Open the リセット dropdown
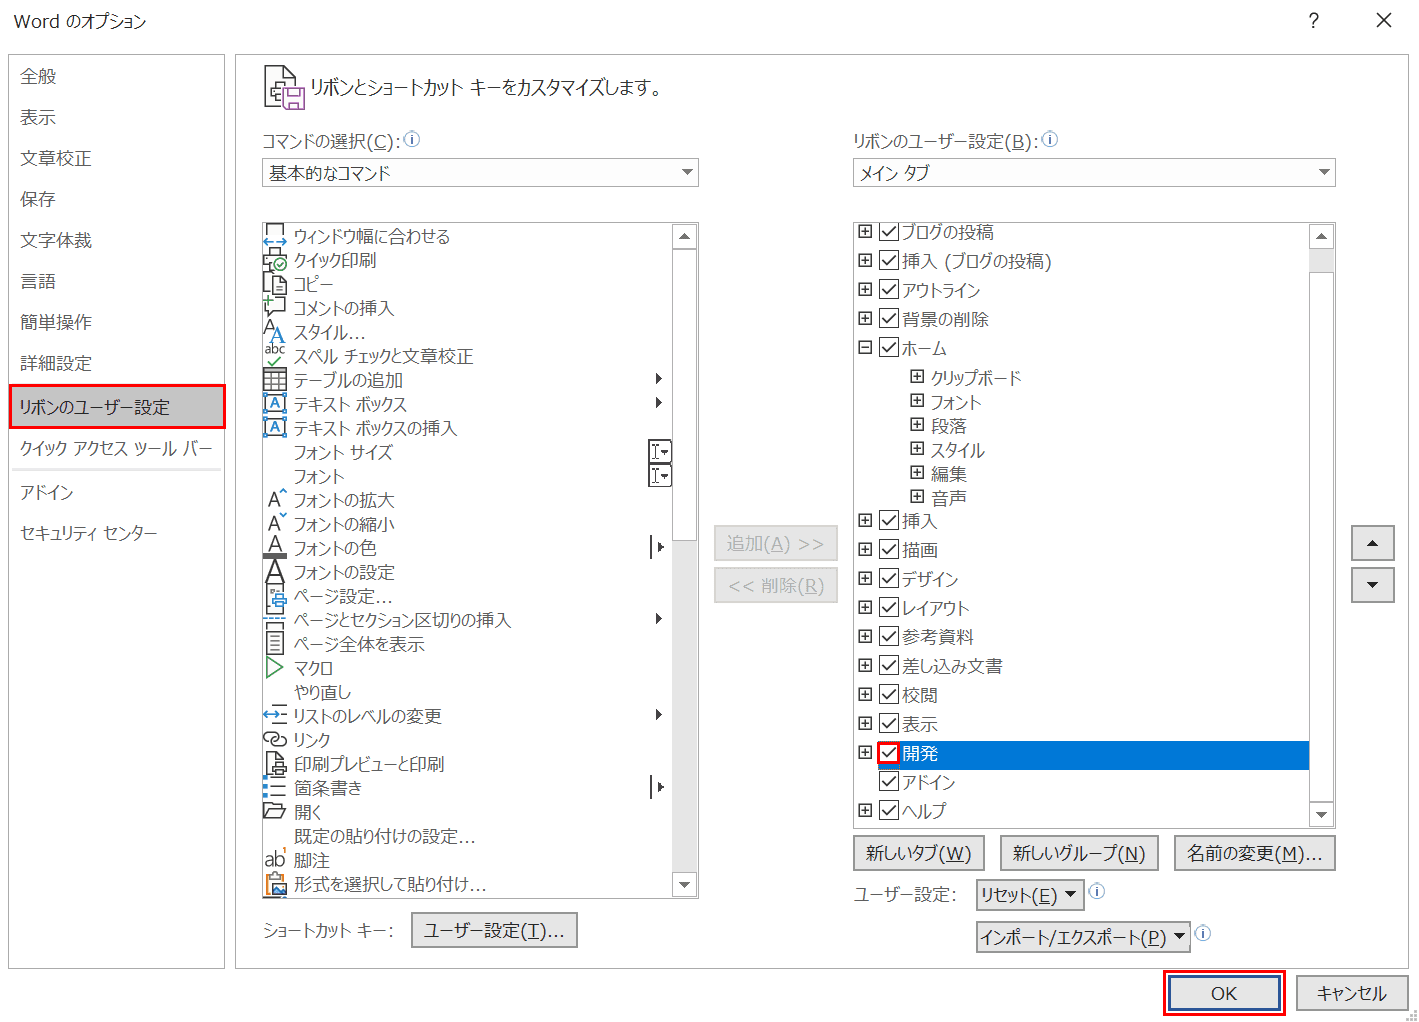This screenshot has width=1419, height=1022. click(1030, 895)
